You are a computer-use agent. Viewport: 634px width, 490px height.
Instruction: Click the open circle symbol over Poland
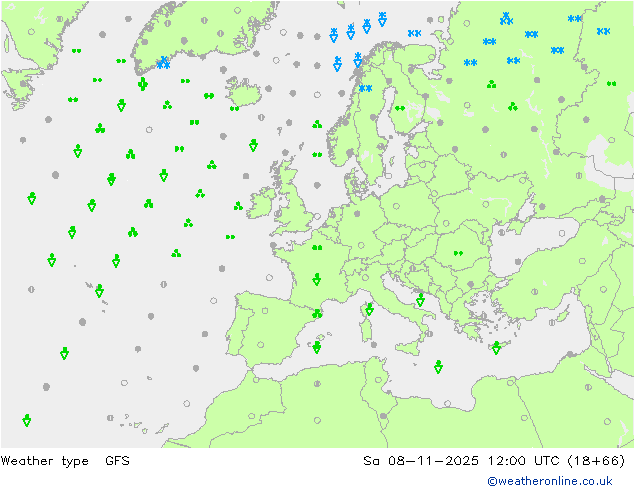[x=396, y=206]
